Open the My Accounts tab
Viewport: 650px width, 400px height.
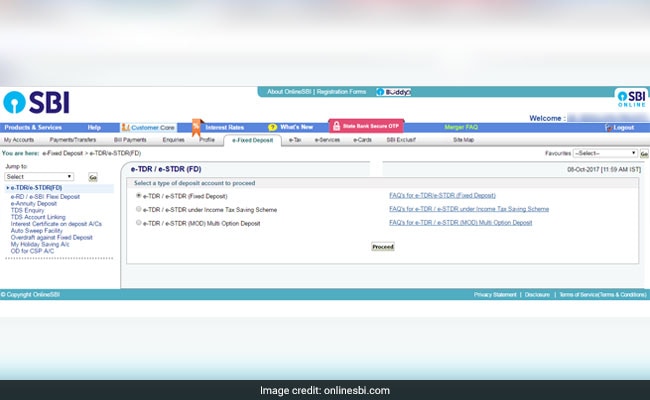tap(19, 140)
